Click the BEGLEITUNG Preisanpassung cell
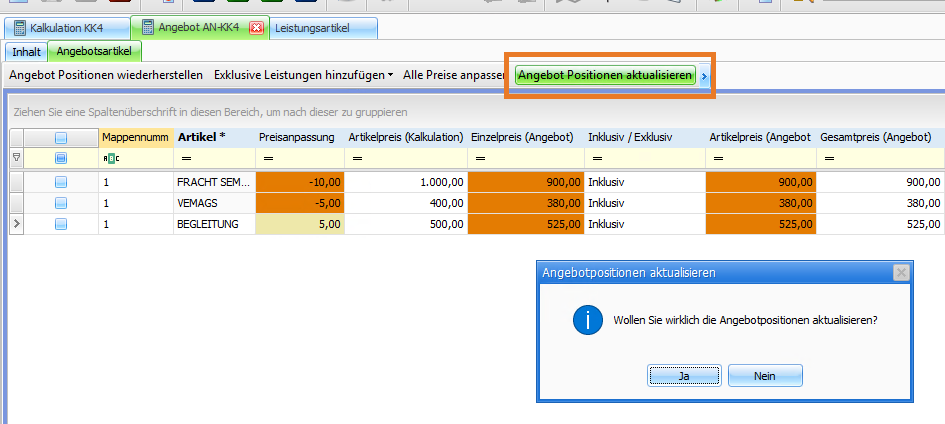This screenshot has width=945, height=424. click(300, 224)
